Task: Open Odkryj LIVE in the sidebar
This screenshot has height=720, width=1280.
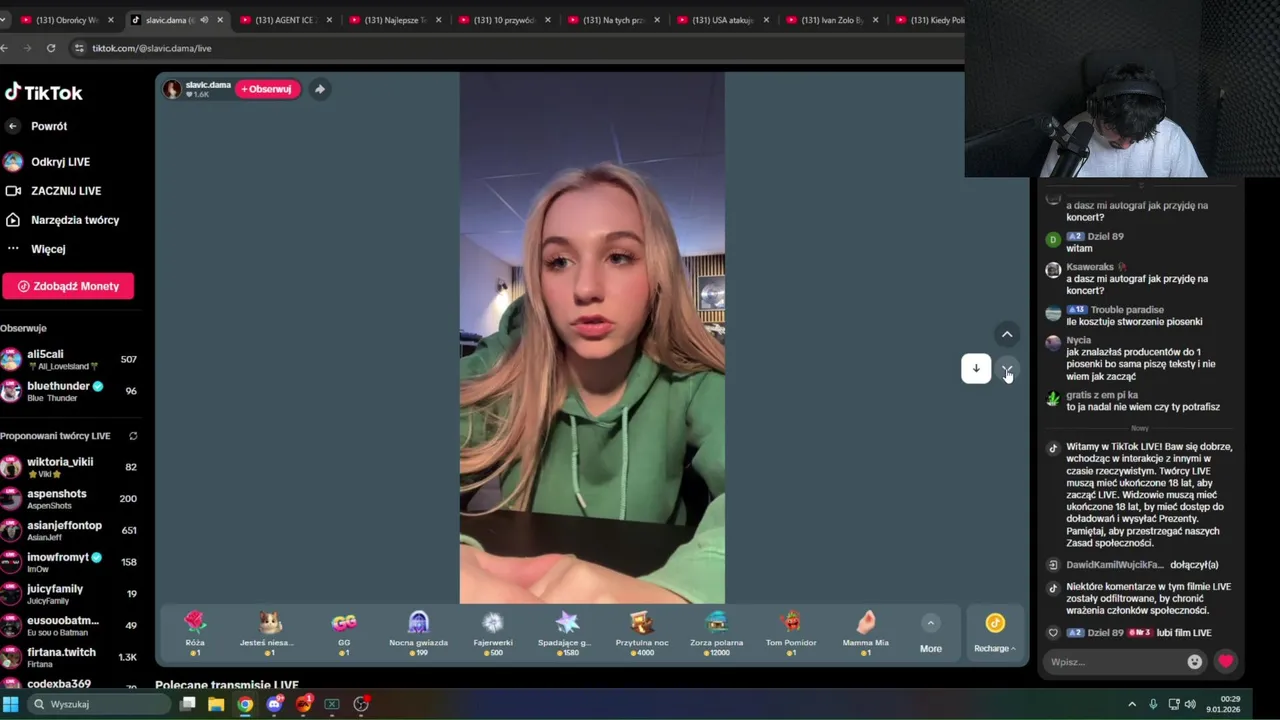Action: pos(47,162)
